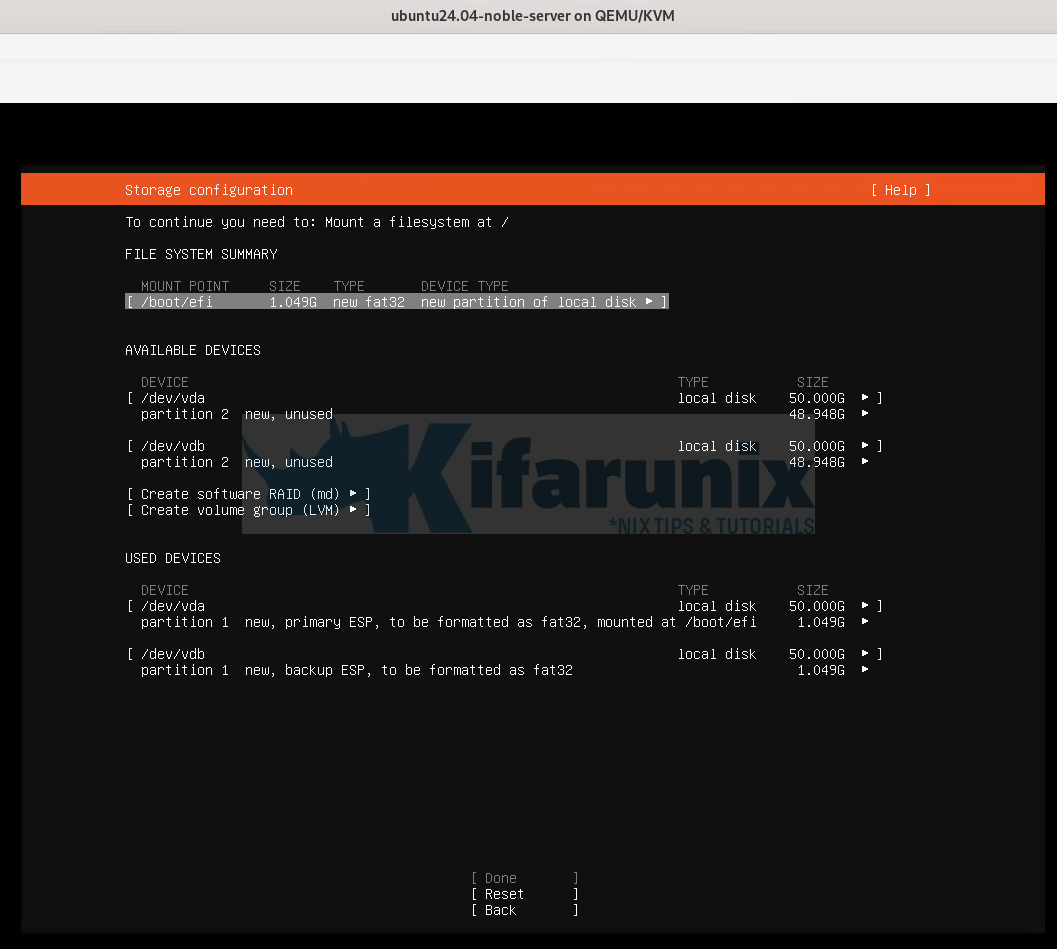This screenshot has height=949, width=1057.
Task: Expand arrow for used /dev/vda 50.000G
Action: pyautogui.click(x=865, y=606)
